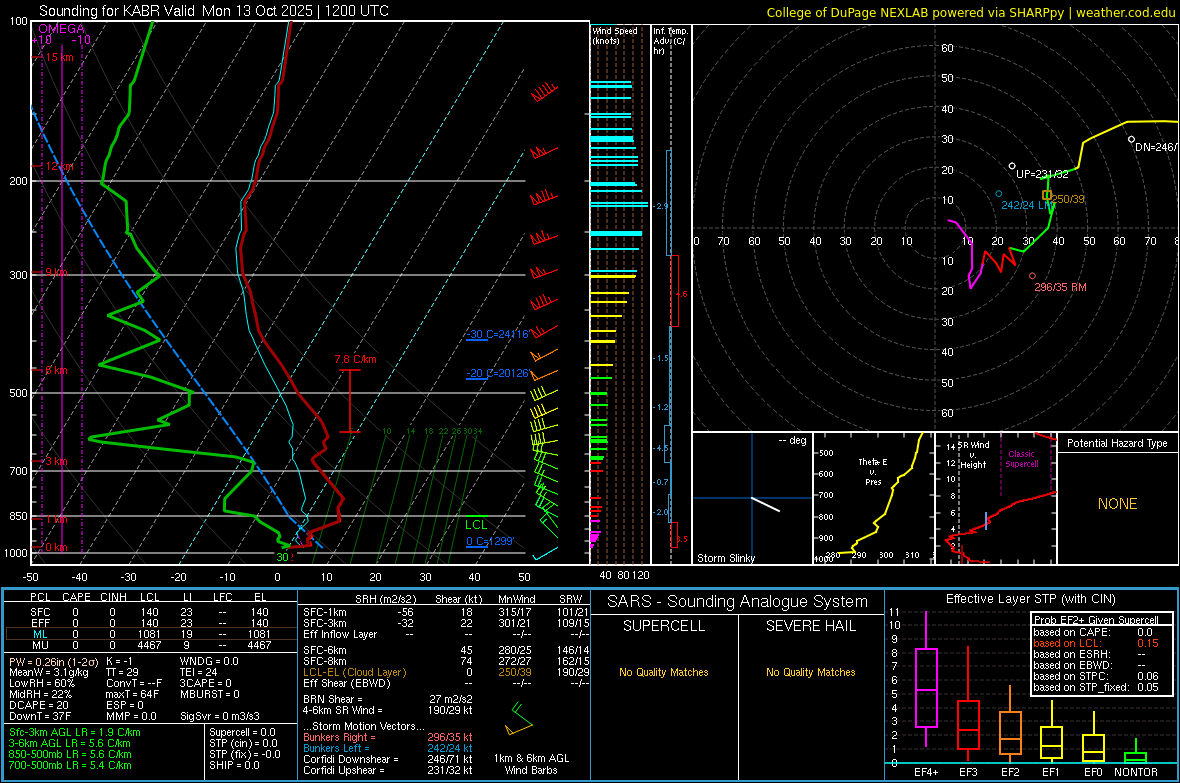Click the College of DuPage NEXLAB credit text
The image size is (1180, 783).
971,12
